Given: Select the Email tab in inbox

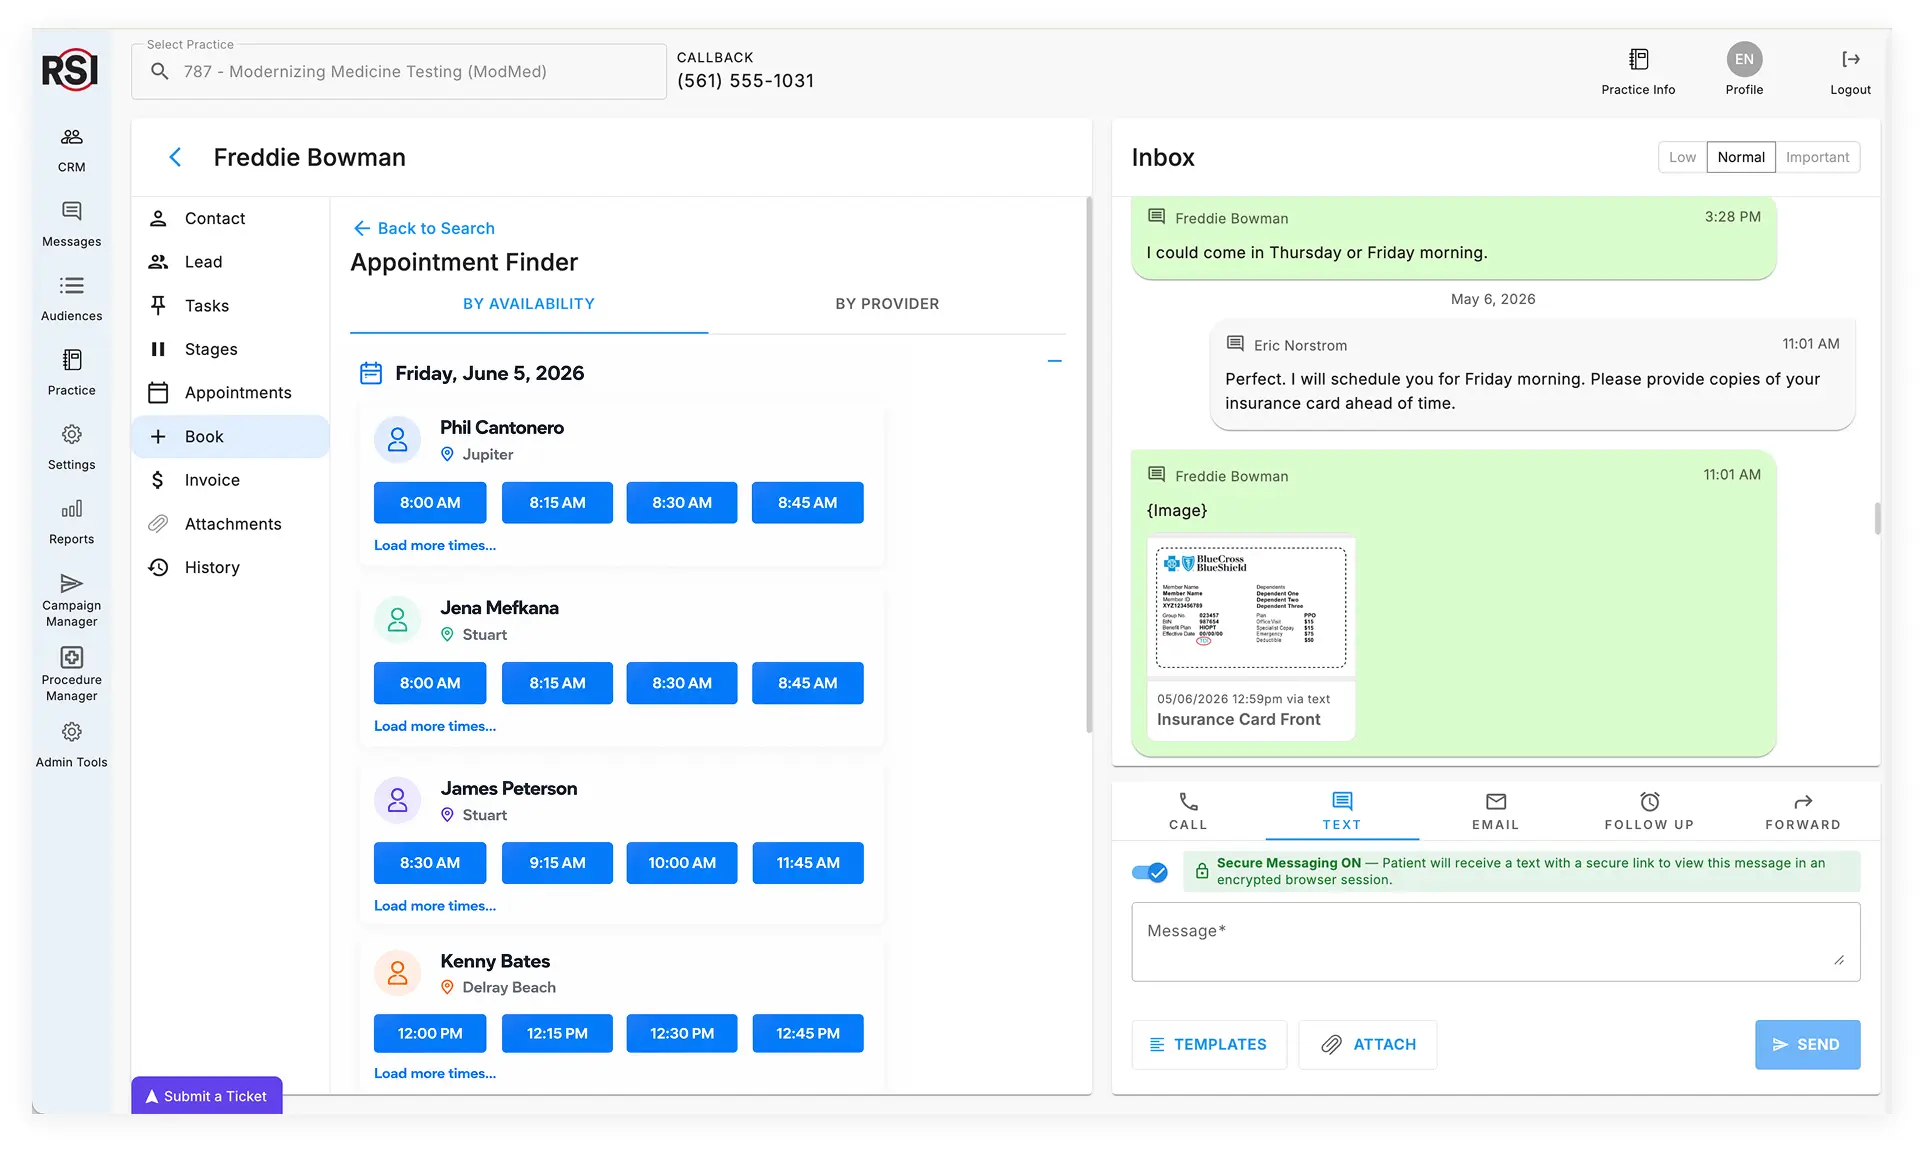Looking at the screenshot, I should tap(1495, 811).
